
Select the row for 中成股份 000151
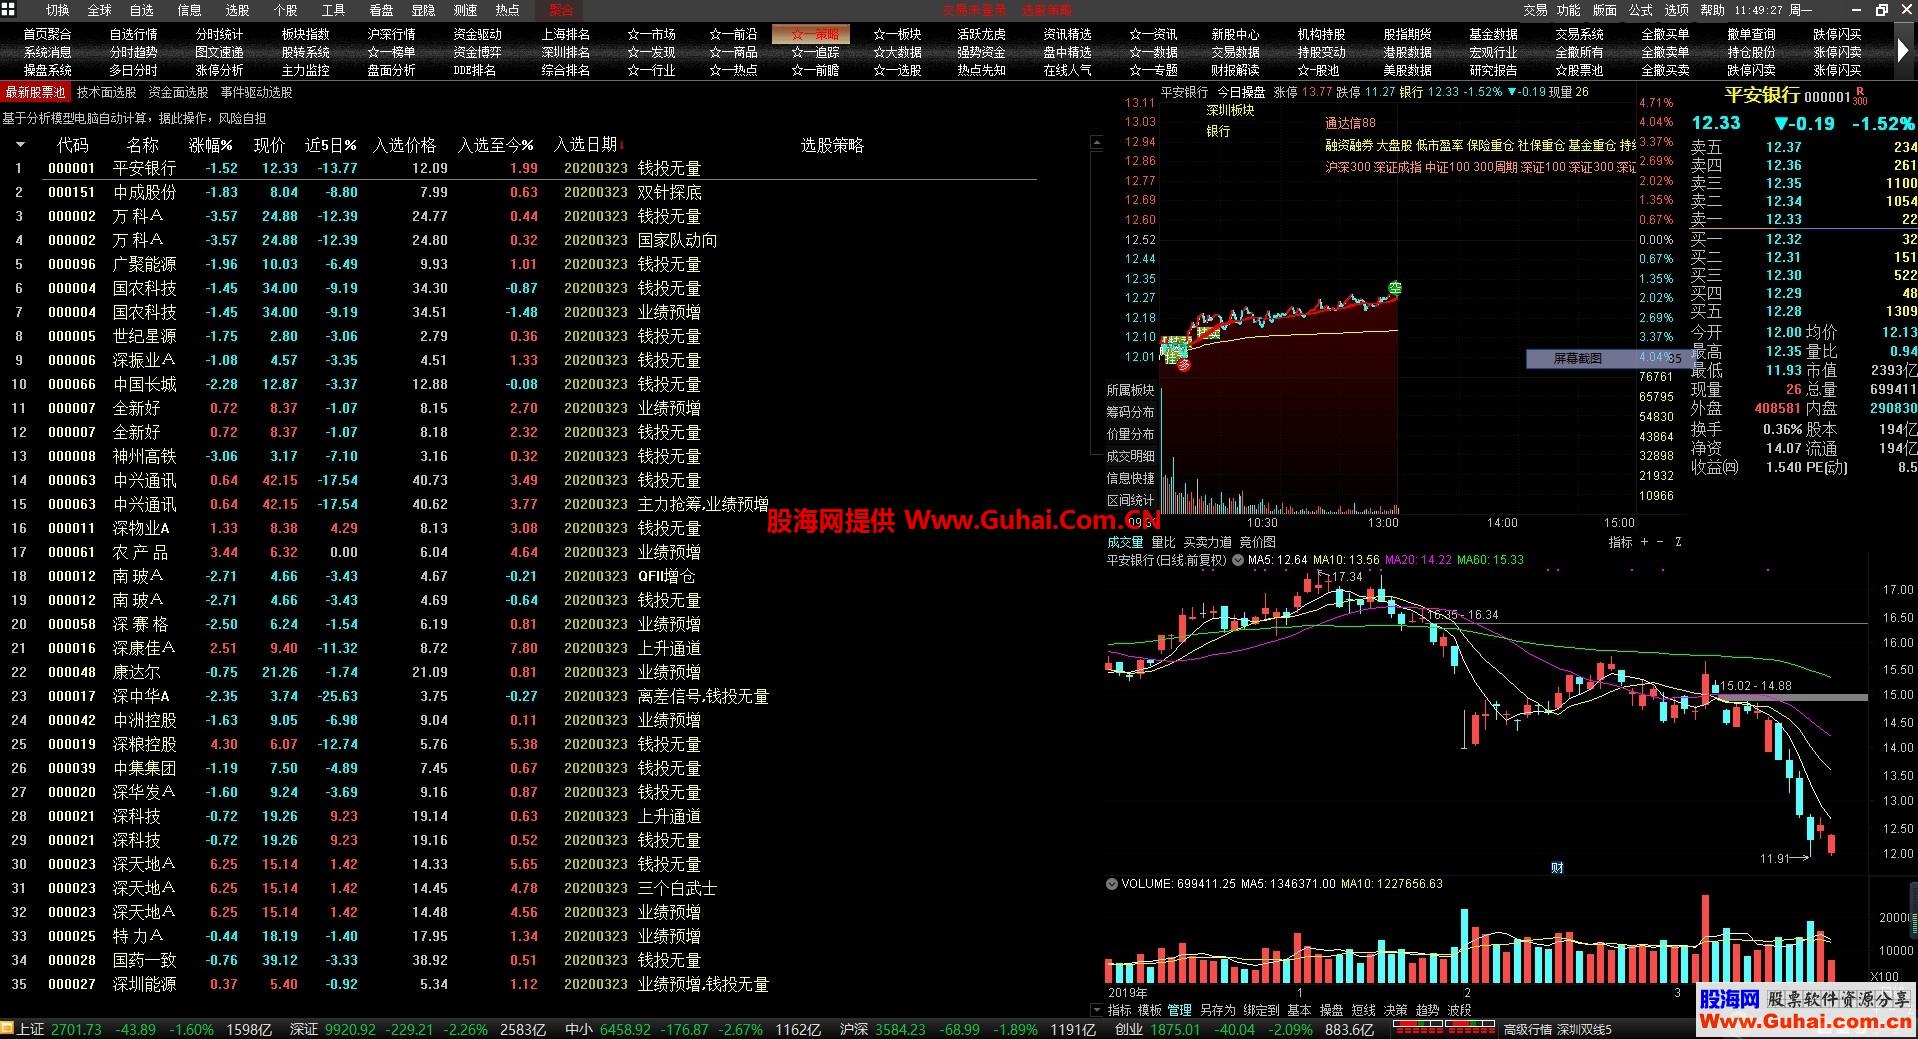pyautogui.click(x=520, y=192)
